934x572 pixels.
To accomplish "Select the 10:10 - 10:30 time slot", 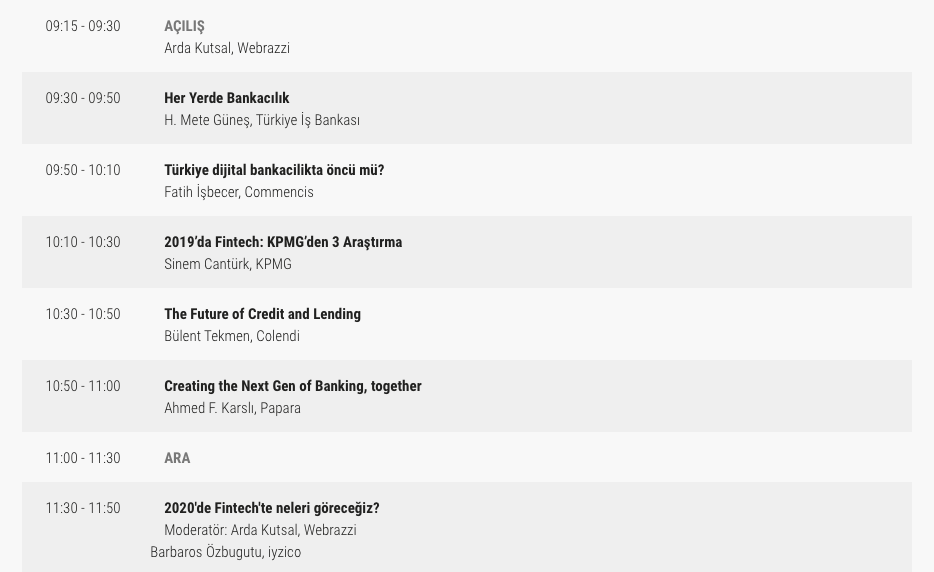I will click(83, 242).
